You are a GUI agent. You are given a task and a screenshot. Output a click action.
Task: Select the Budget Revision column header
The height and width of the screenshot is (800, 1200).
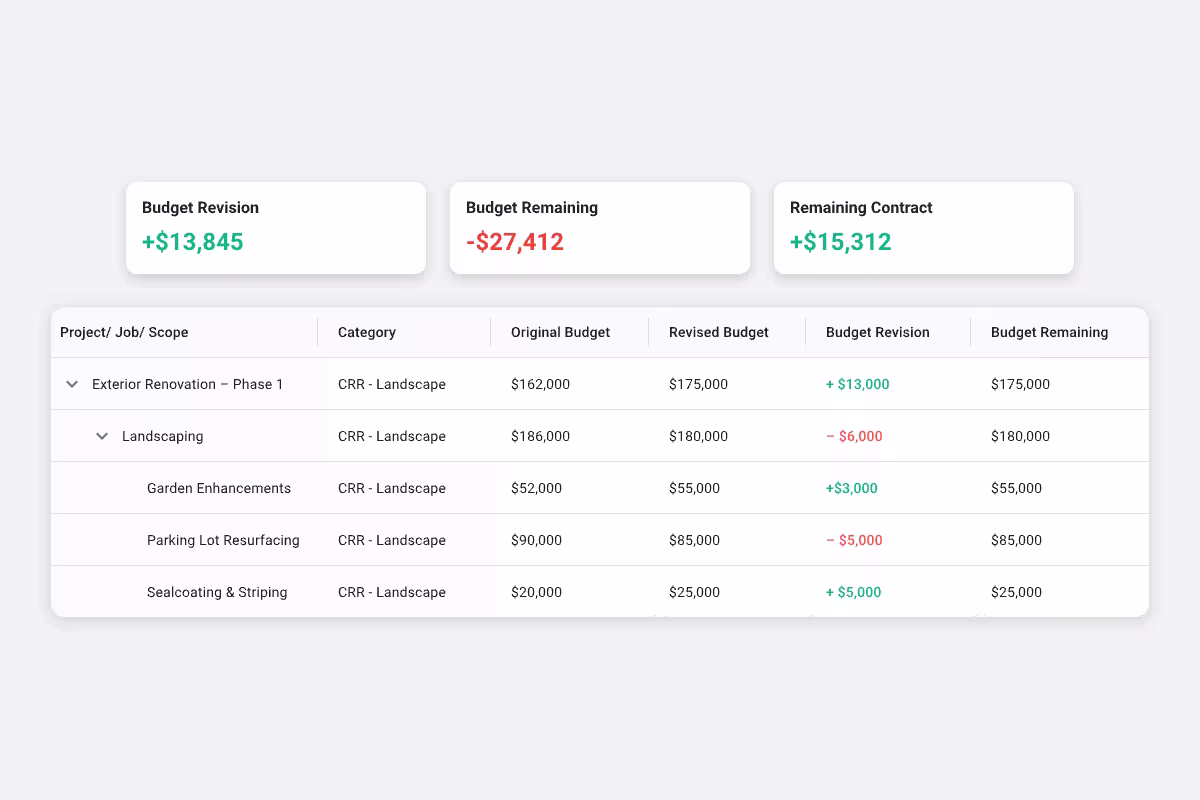pyautogui.click(x=877, y=332)
